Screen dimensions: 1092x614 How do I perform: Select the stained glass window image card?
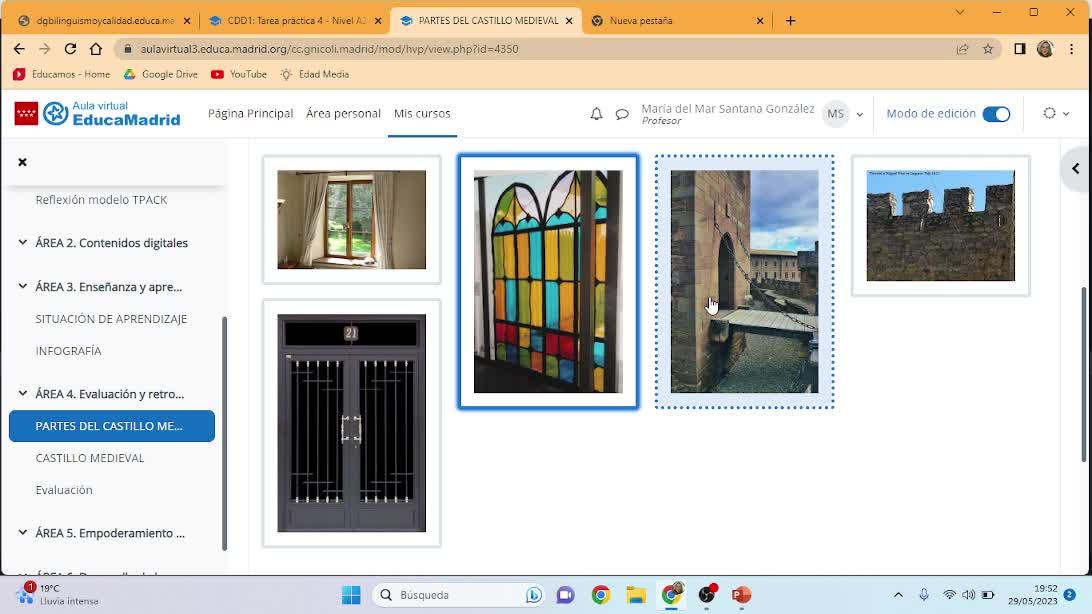pyautogui.click(x=548, y=282)
